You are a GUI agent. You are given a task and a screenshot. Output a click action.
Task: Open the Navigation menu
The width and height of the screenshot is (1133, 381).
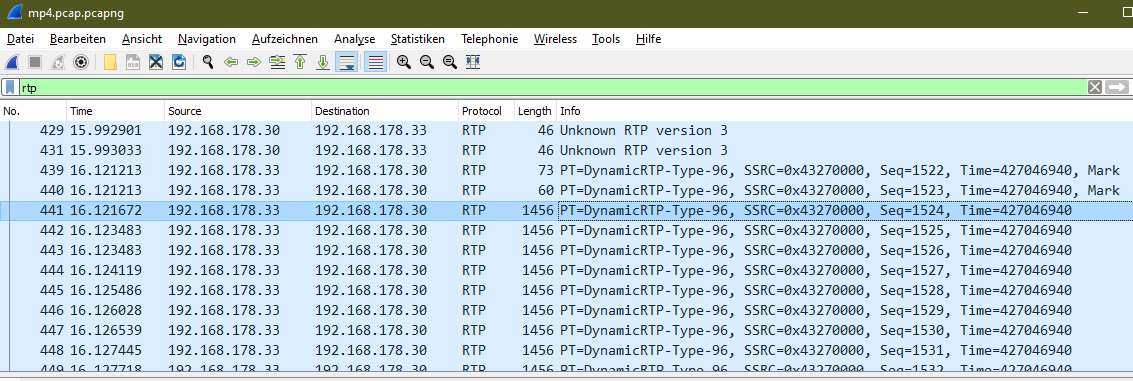click(207, 39)
